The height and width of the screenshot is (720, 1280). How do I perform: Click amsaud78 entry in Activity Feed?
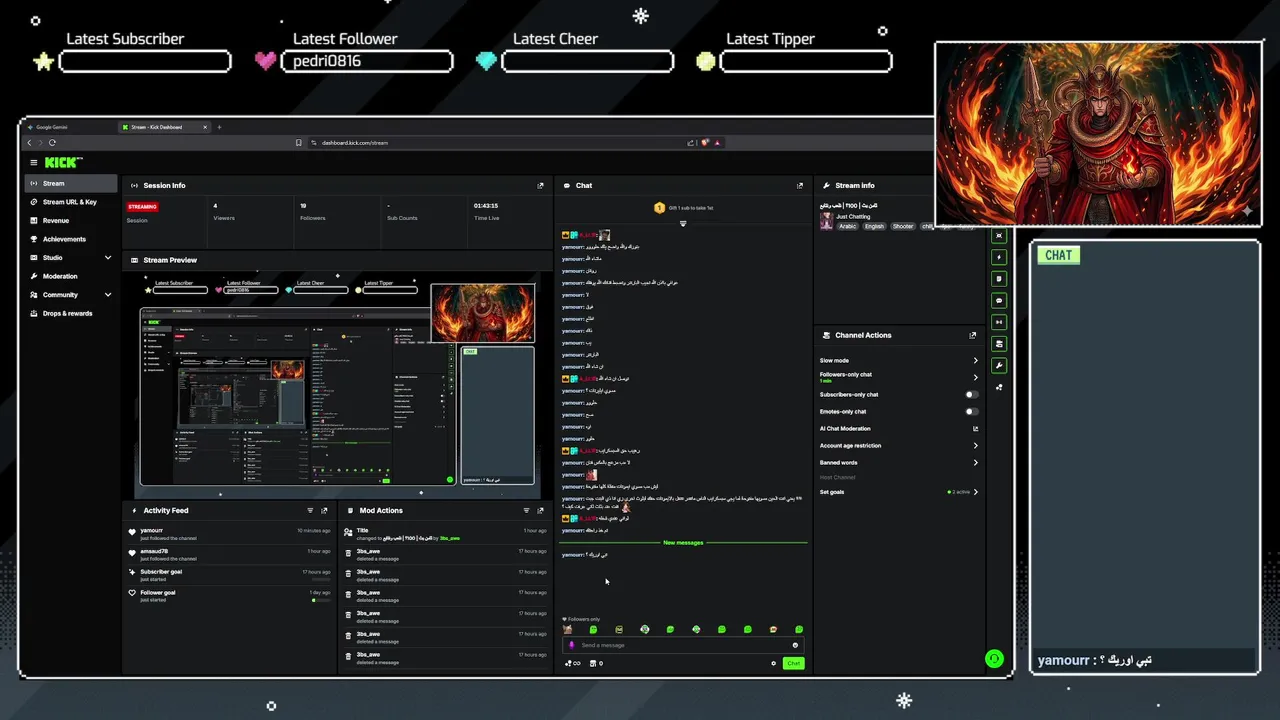tap(230, 554)
